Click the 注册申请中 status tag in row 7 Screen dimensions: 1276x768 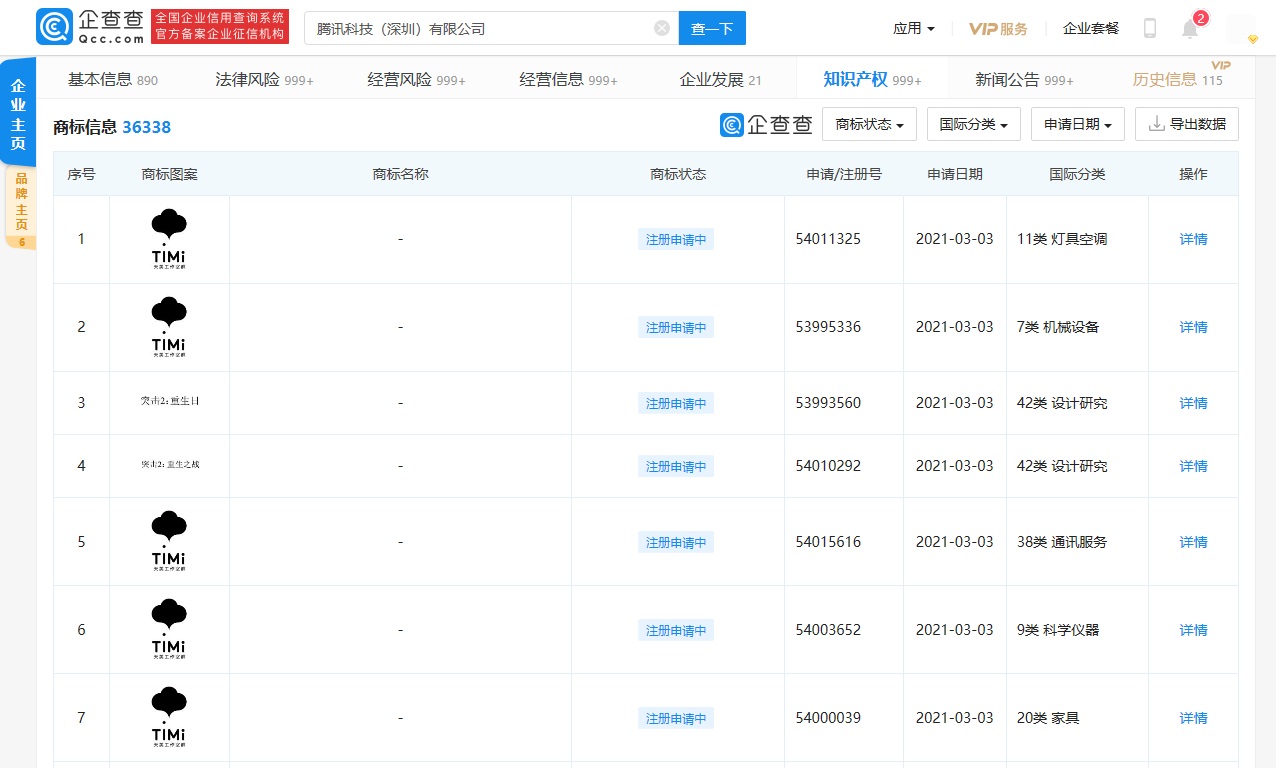click(x=676, y=718)
